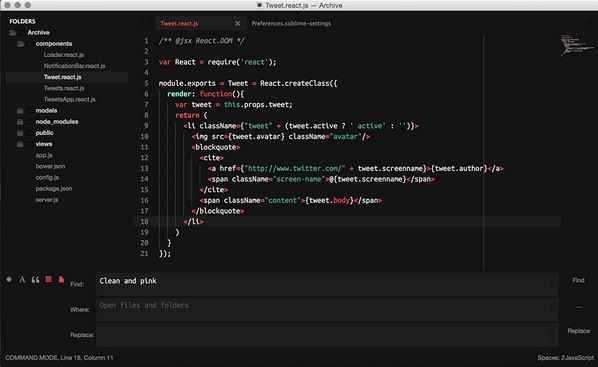Screen dimensions: 598x367
Task: Open NotificationBar.react.js in the sidebar
Action: (74, 66)
